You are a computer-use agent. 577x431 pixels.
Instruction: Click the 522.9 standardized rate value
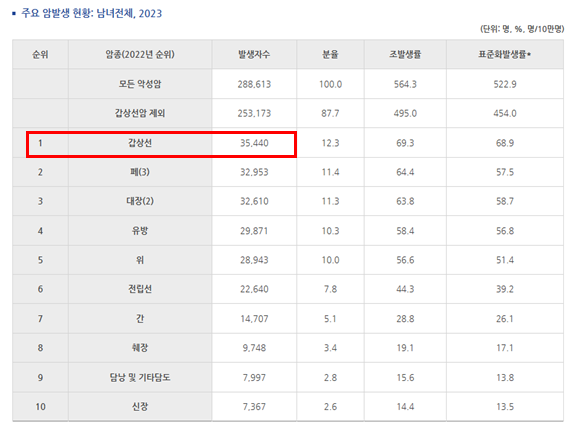coord(505,84)
